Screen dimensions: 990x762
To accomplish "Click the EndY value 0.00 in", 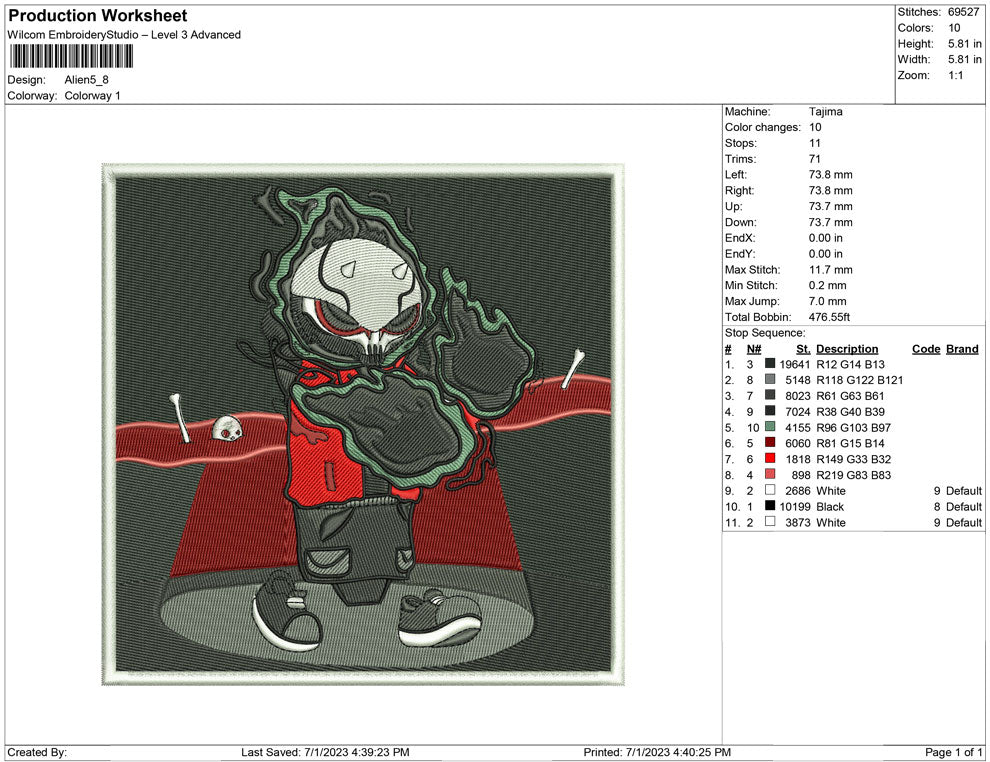I will pos(826,254).
